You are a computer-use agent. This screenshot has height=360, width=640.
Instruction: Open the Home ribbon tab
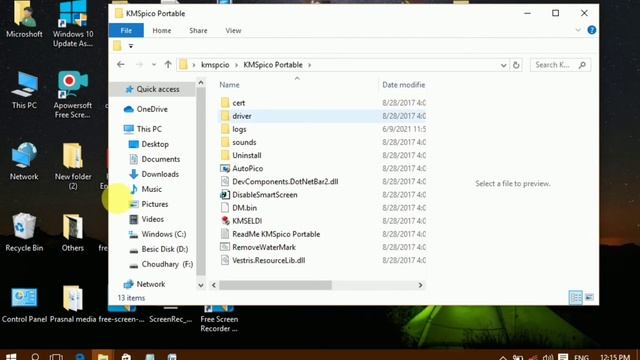pos(162,31)
